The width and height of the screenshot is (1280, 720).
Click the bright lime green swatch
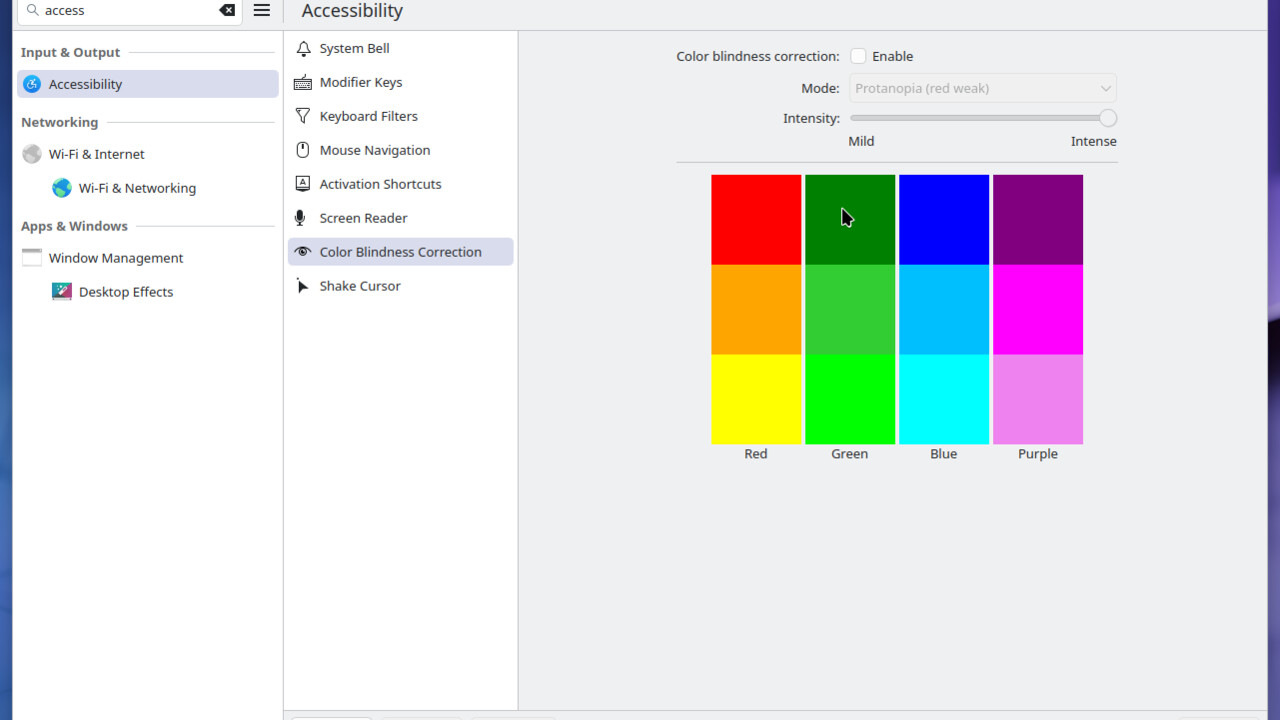pos(850,400)
